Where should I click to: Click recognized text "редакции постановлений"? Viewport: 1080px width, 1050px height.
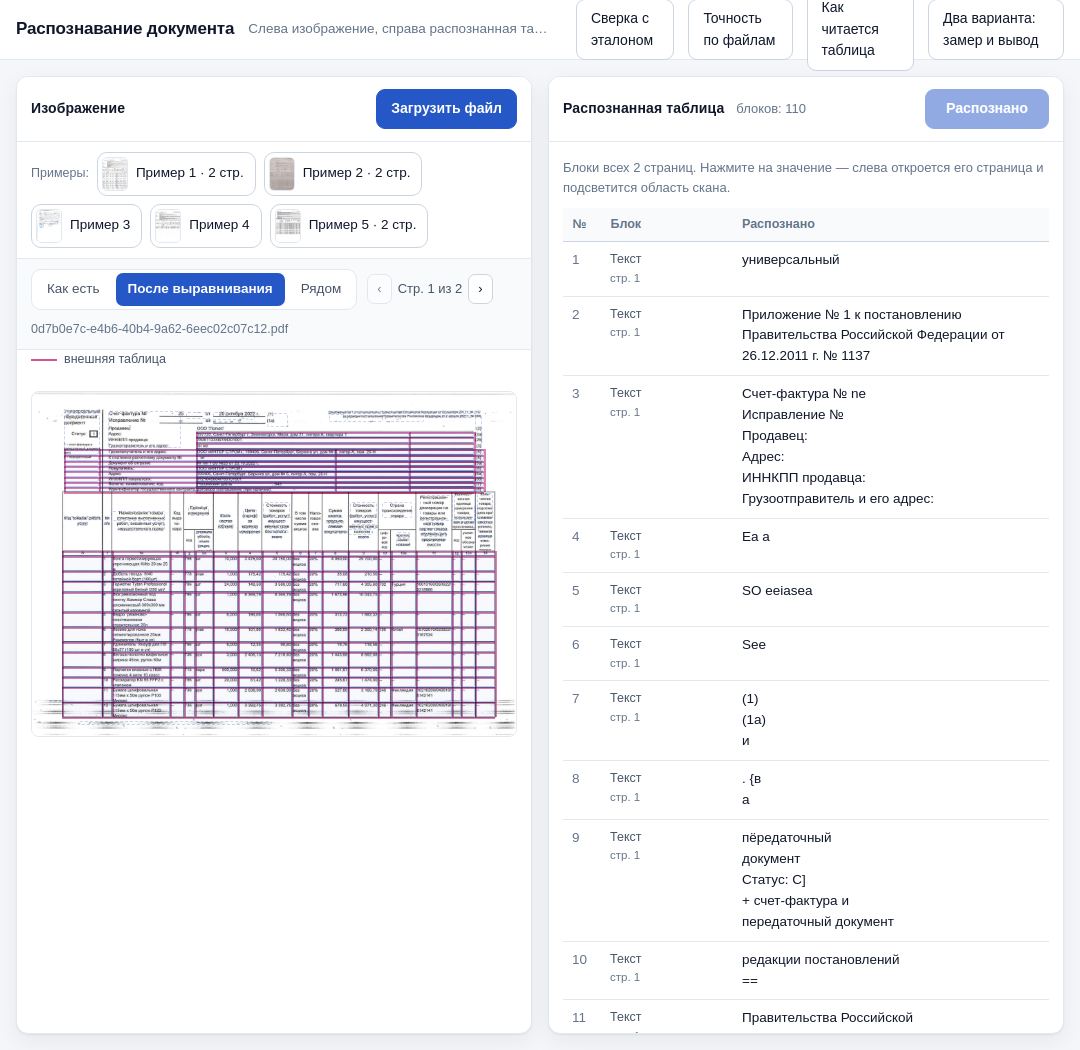[820, 960]
